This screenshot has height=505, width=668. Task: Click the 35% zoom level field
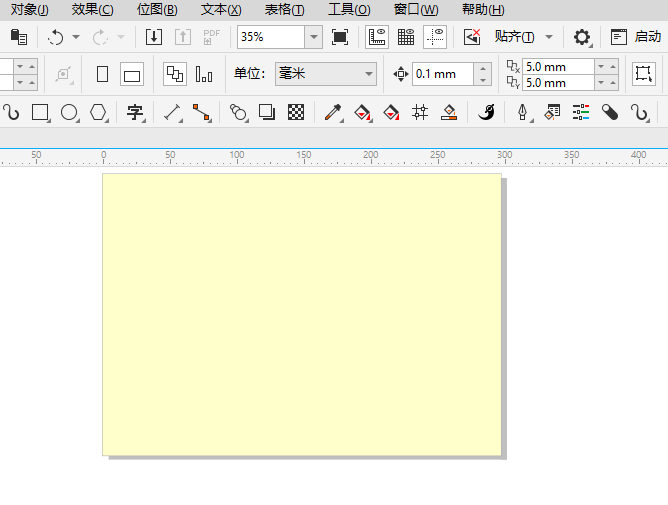[271, 37]
